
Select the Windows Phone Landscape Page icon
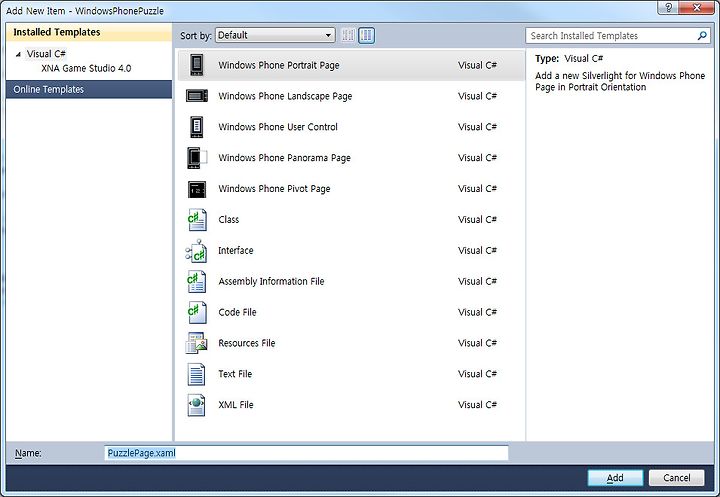tap(197, 96)
